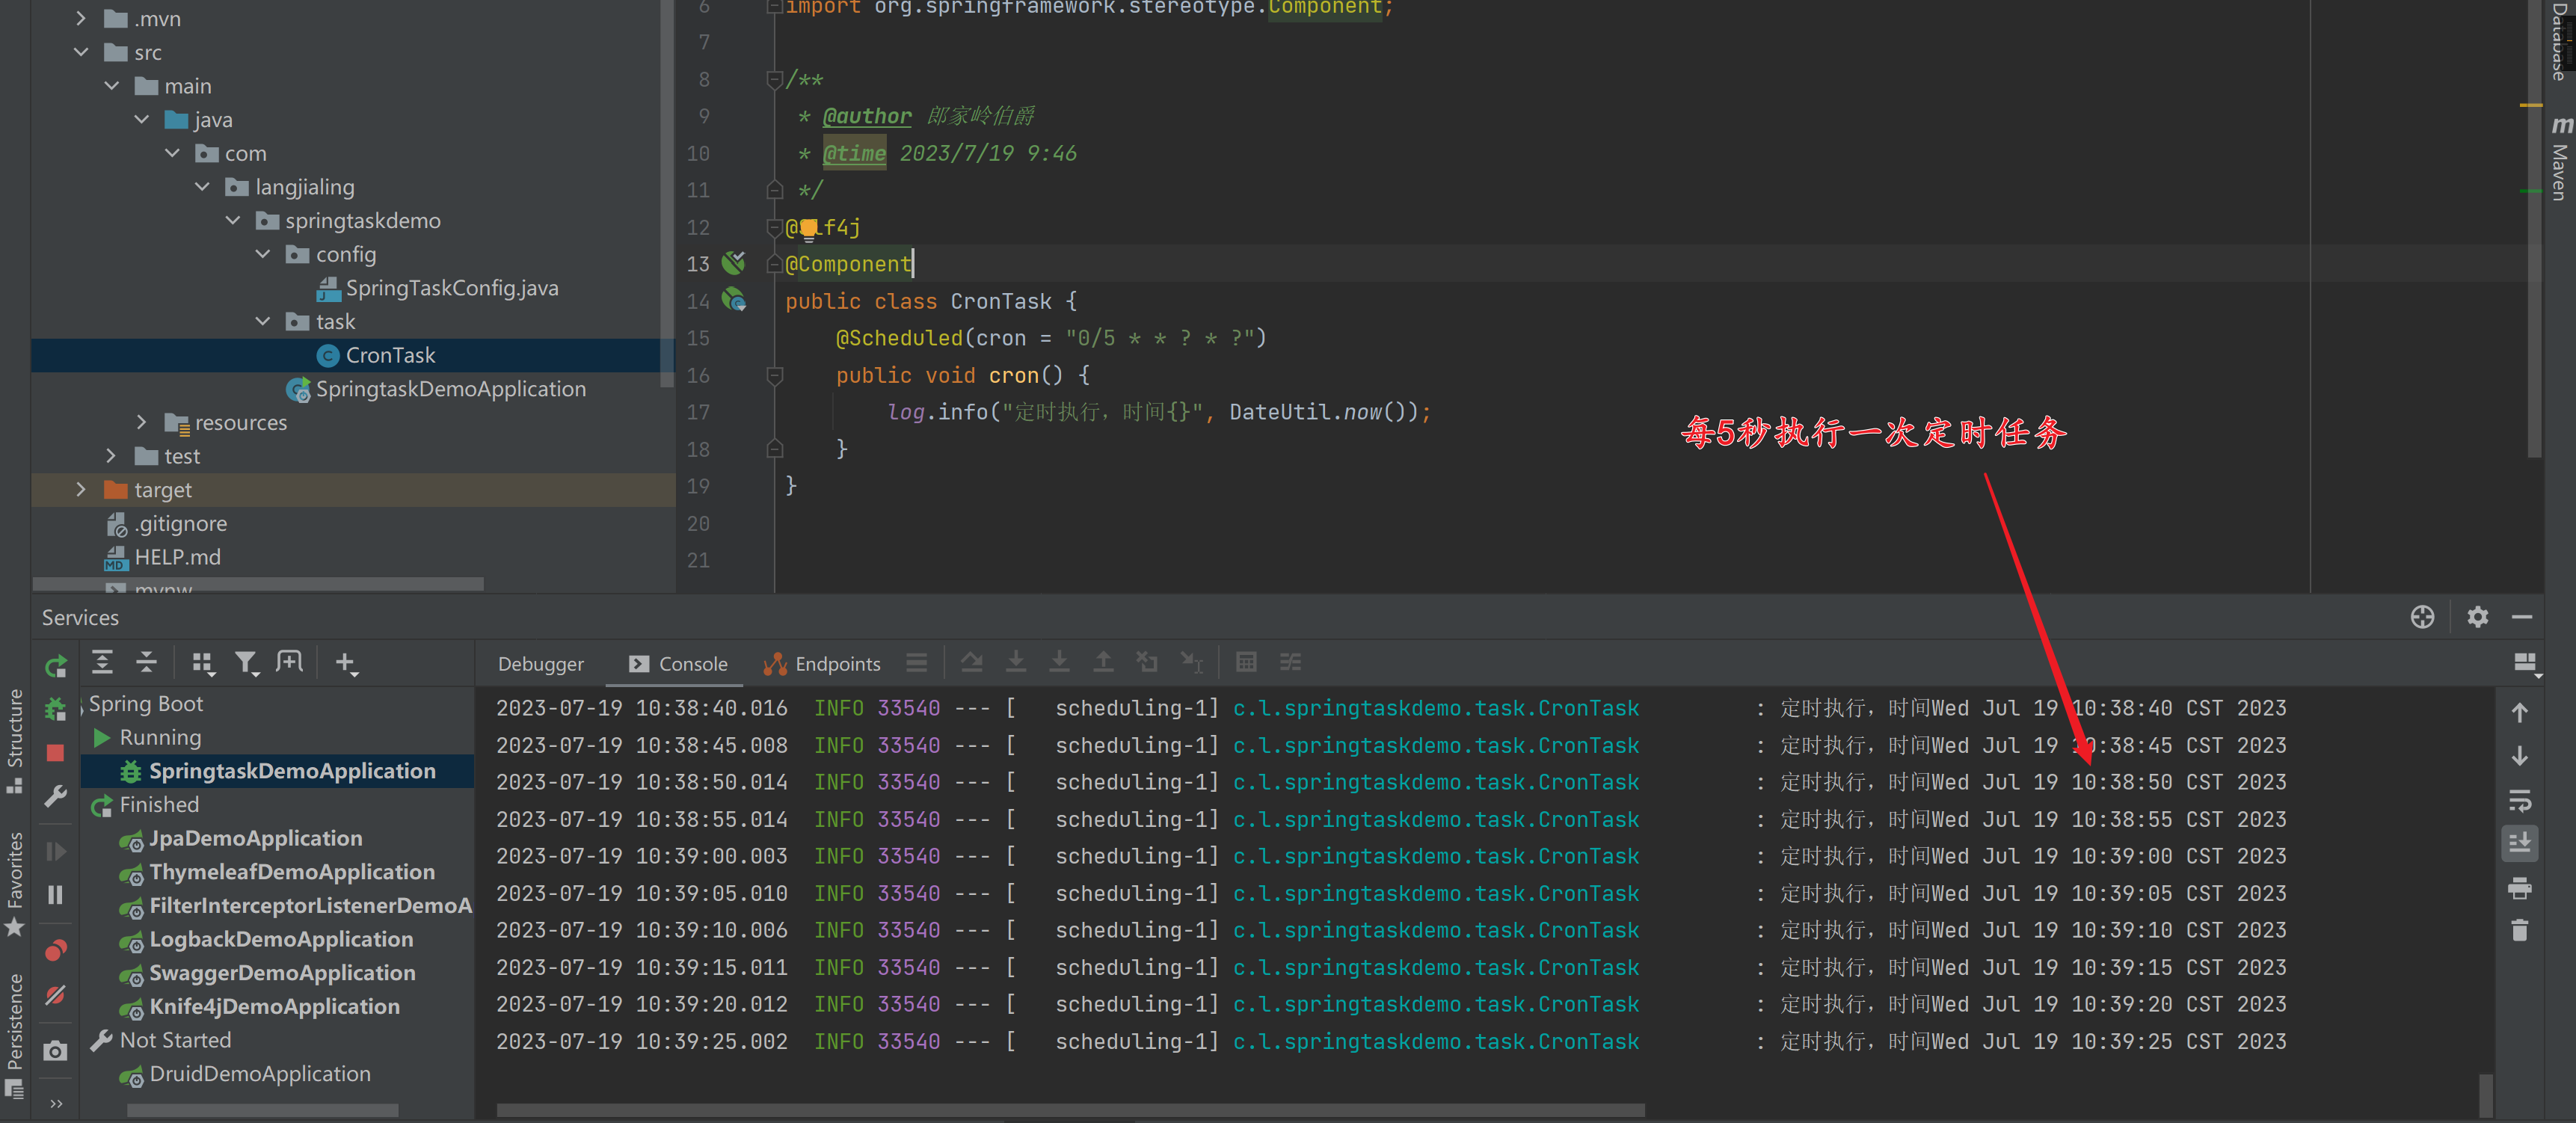Select DruidDemoApplication under Not Started
The height and width of the screenshot is (1123, 2576).
[x=245, y=1074]
